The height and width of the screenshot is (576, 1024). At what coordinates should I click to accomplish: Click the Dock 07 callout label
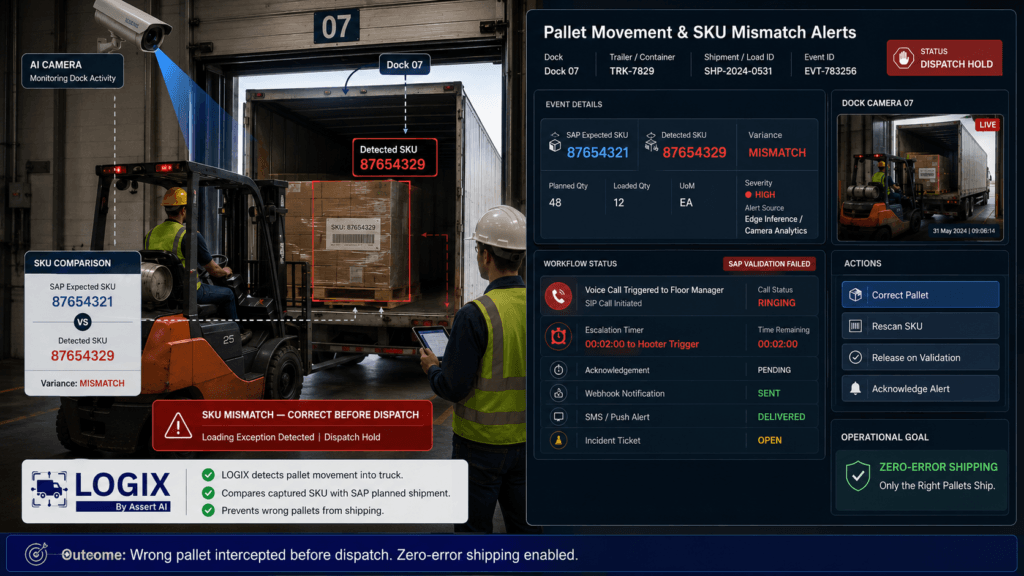click(x=404, y=65)
